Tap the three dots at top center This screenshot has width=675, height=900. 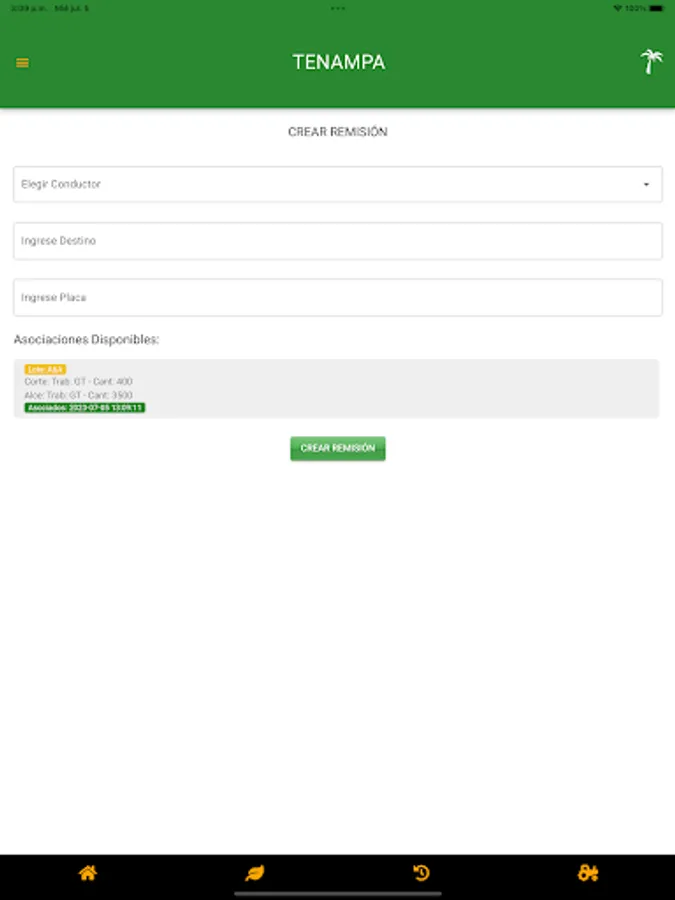coord(338,8)
